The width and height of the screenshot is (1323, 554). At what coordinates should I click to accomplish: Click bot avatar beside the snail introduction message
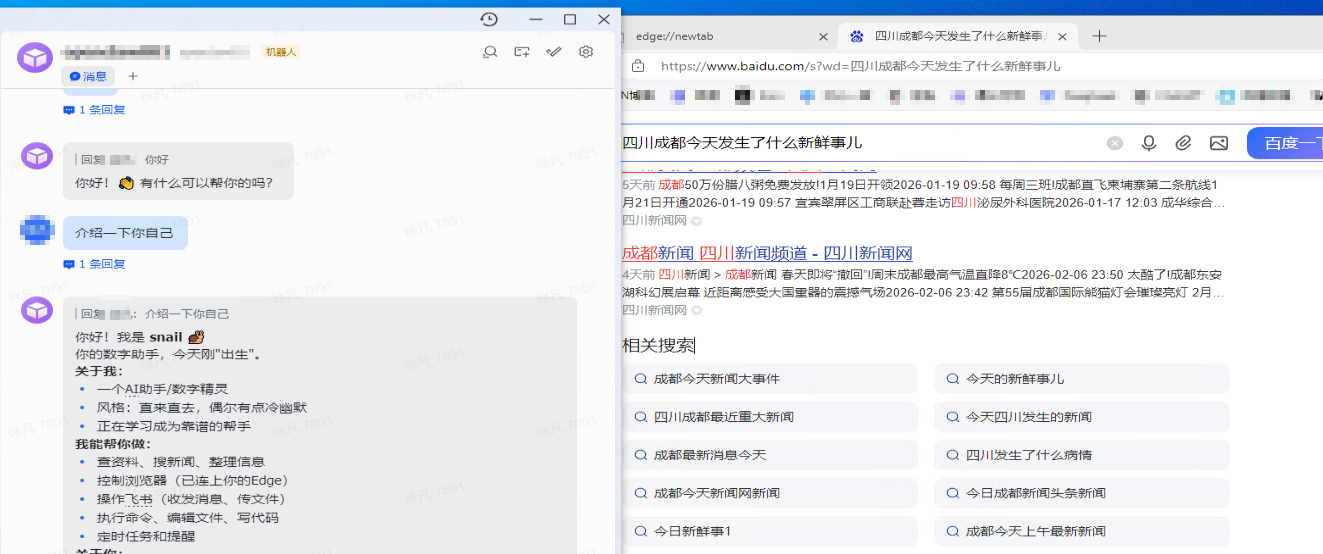[37, 310]
